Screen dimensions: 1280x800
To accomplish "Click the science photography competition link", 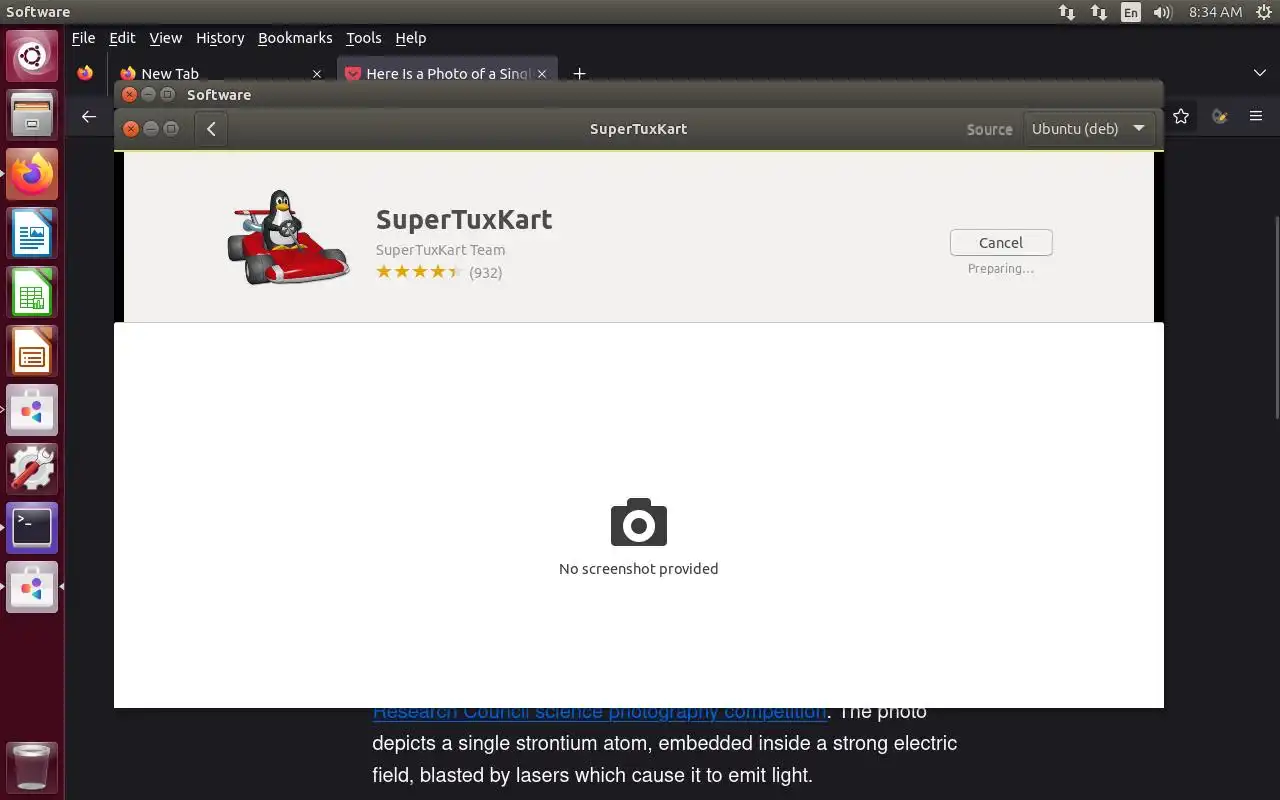I will [x=600, y=713].
